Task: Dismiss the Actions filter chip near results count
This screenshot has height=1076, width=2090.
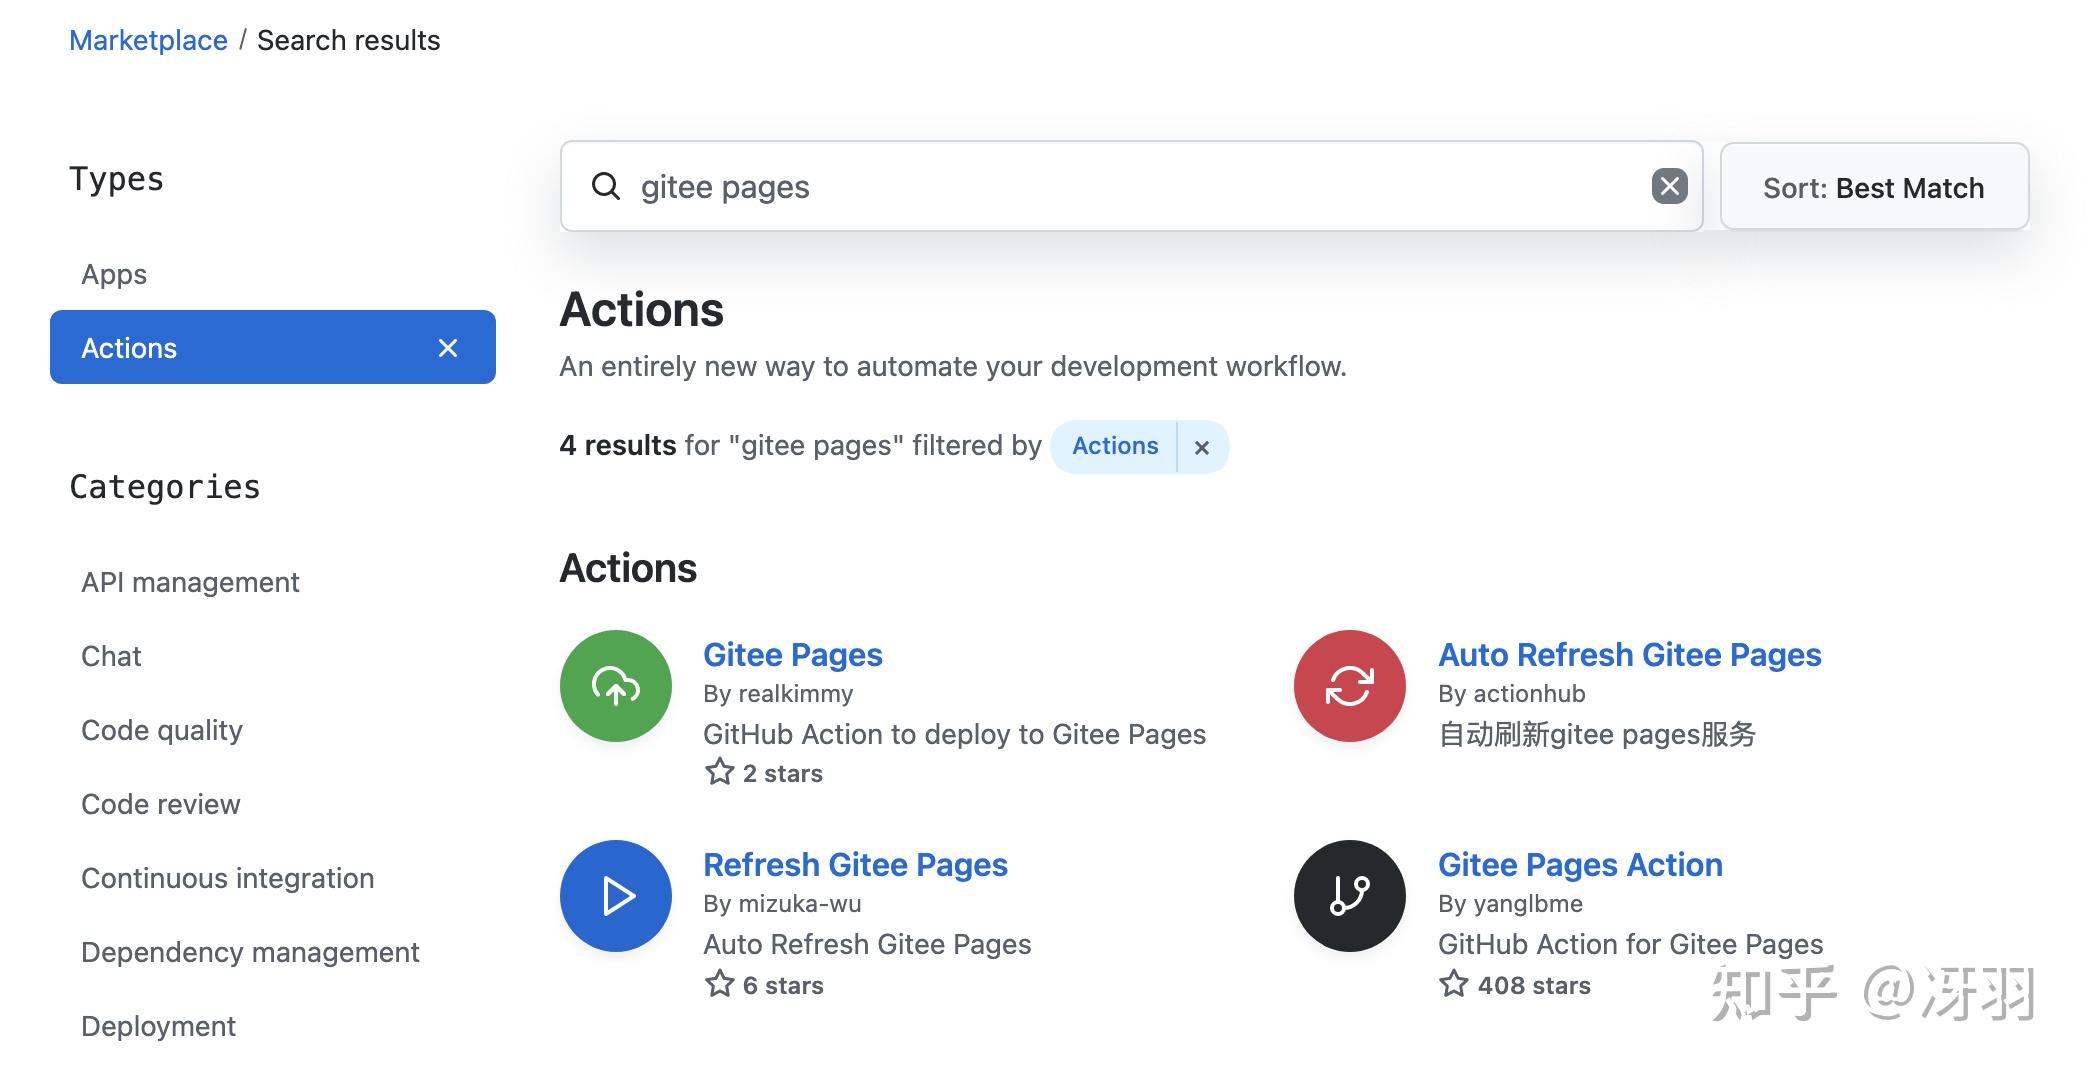Action: coord(1202,447)
